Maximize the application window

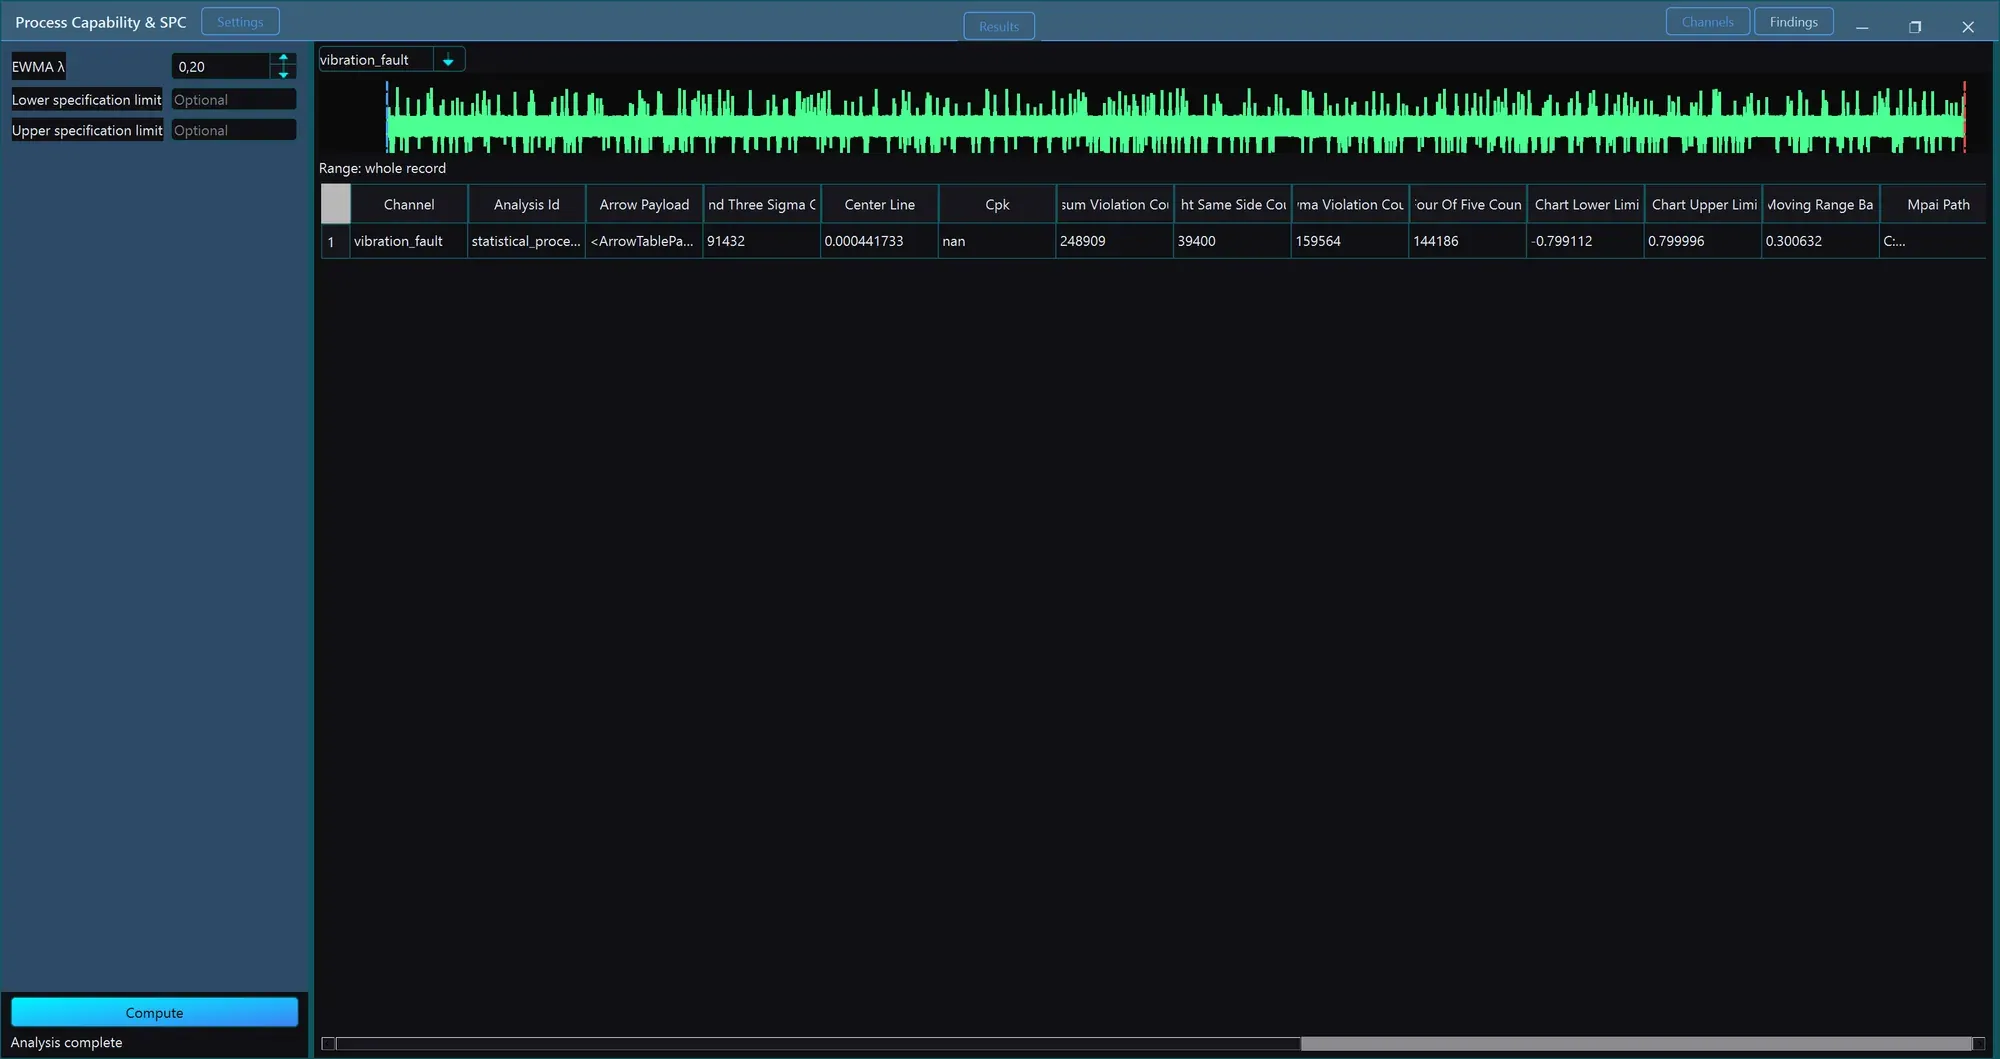pos(1915,27)
